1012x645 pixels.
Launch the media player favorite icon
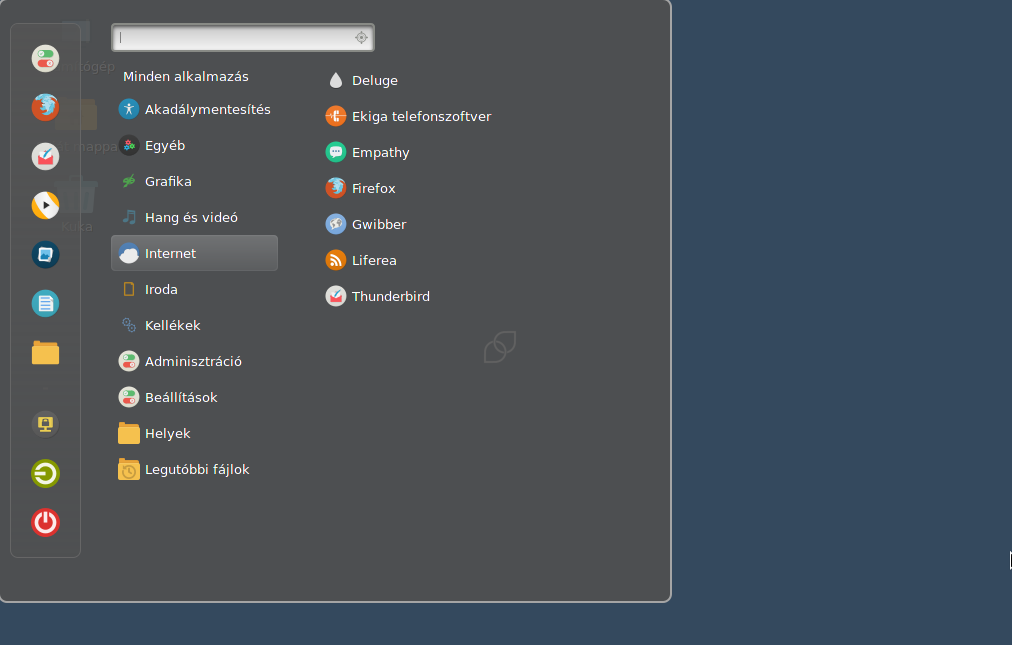coord(45,205)
